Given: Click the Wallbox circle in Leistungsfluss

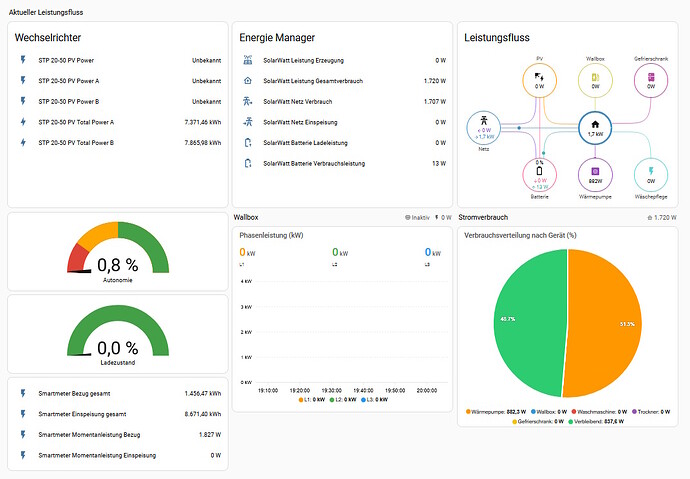Looking at the screenshot, I should pos(595,81).
